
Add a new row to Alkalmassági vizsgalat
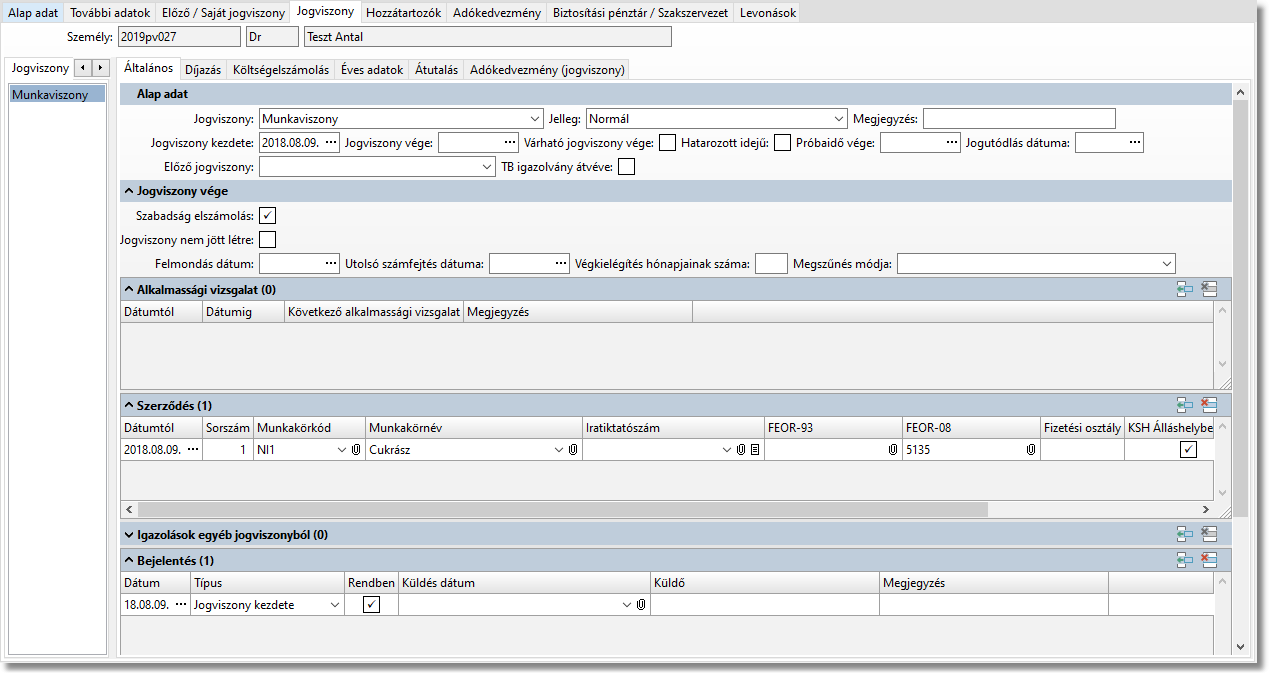[x=1185, y=289]
